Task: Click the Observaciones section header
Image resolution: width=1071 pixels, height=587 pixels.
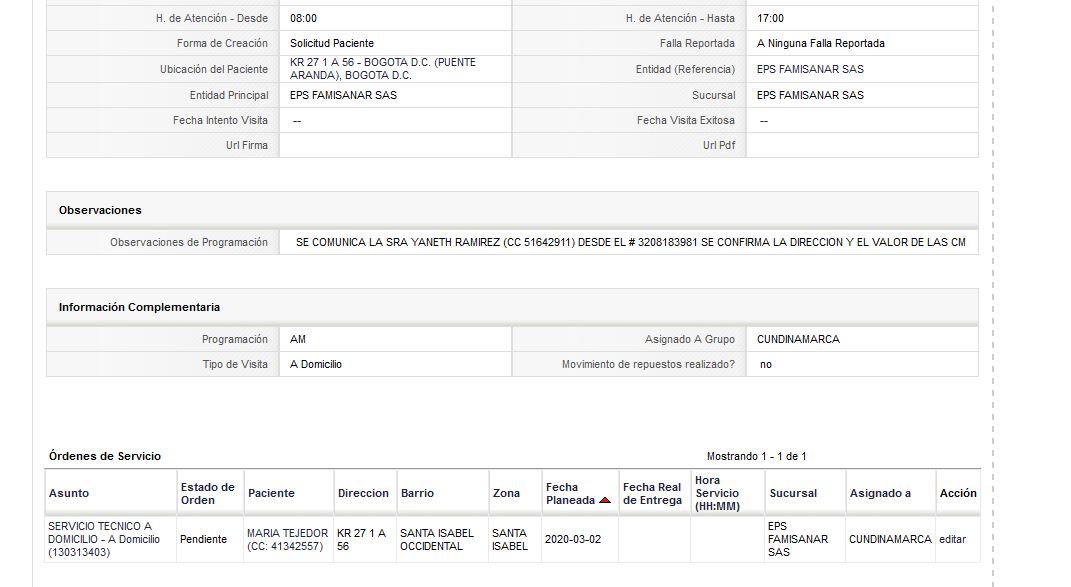Action: 100,210
